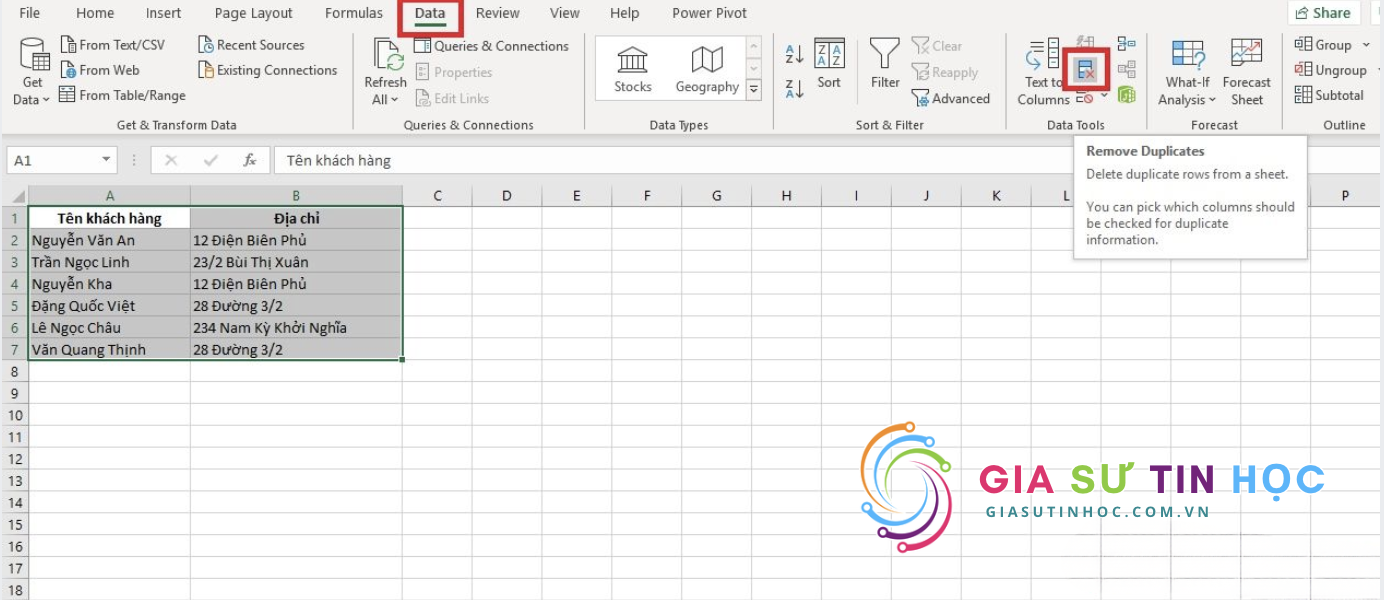Expand the Refresh All menu

tap(385, 72)
